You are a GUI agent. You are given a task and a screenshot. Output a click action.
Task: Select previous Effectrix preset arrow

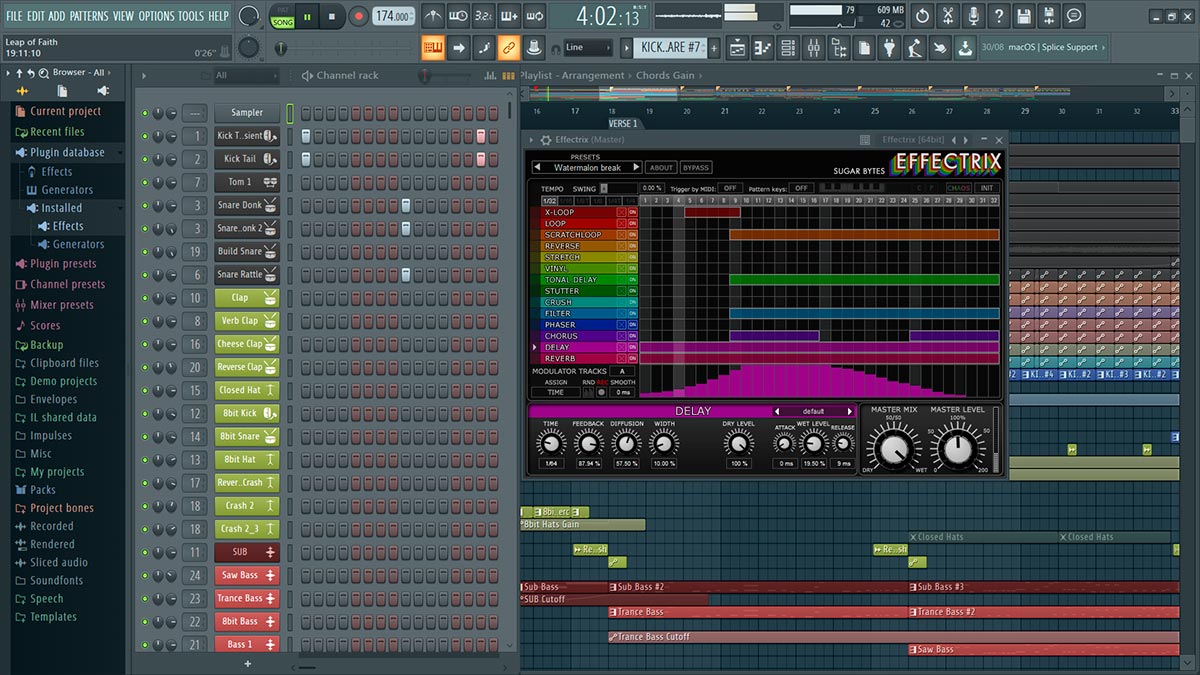tap(537, 168)
